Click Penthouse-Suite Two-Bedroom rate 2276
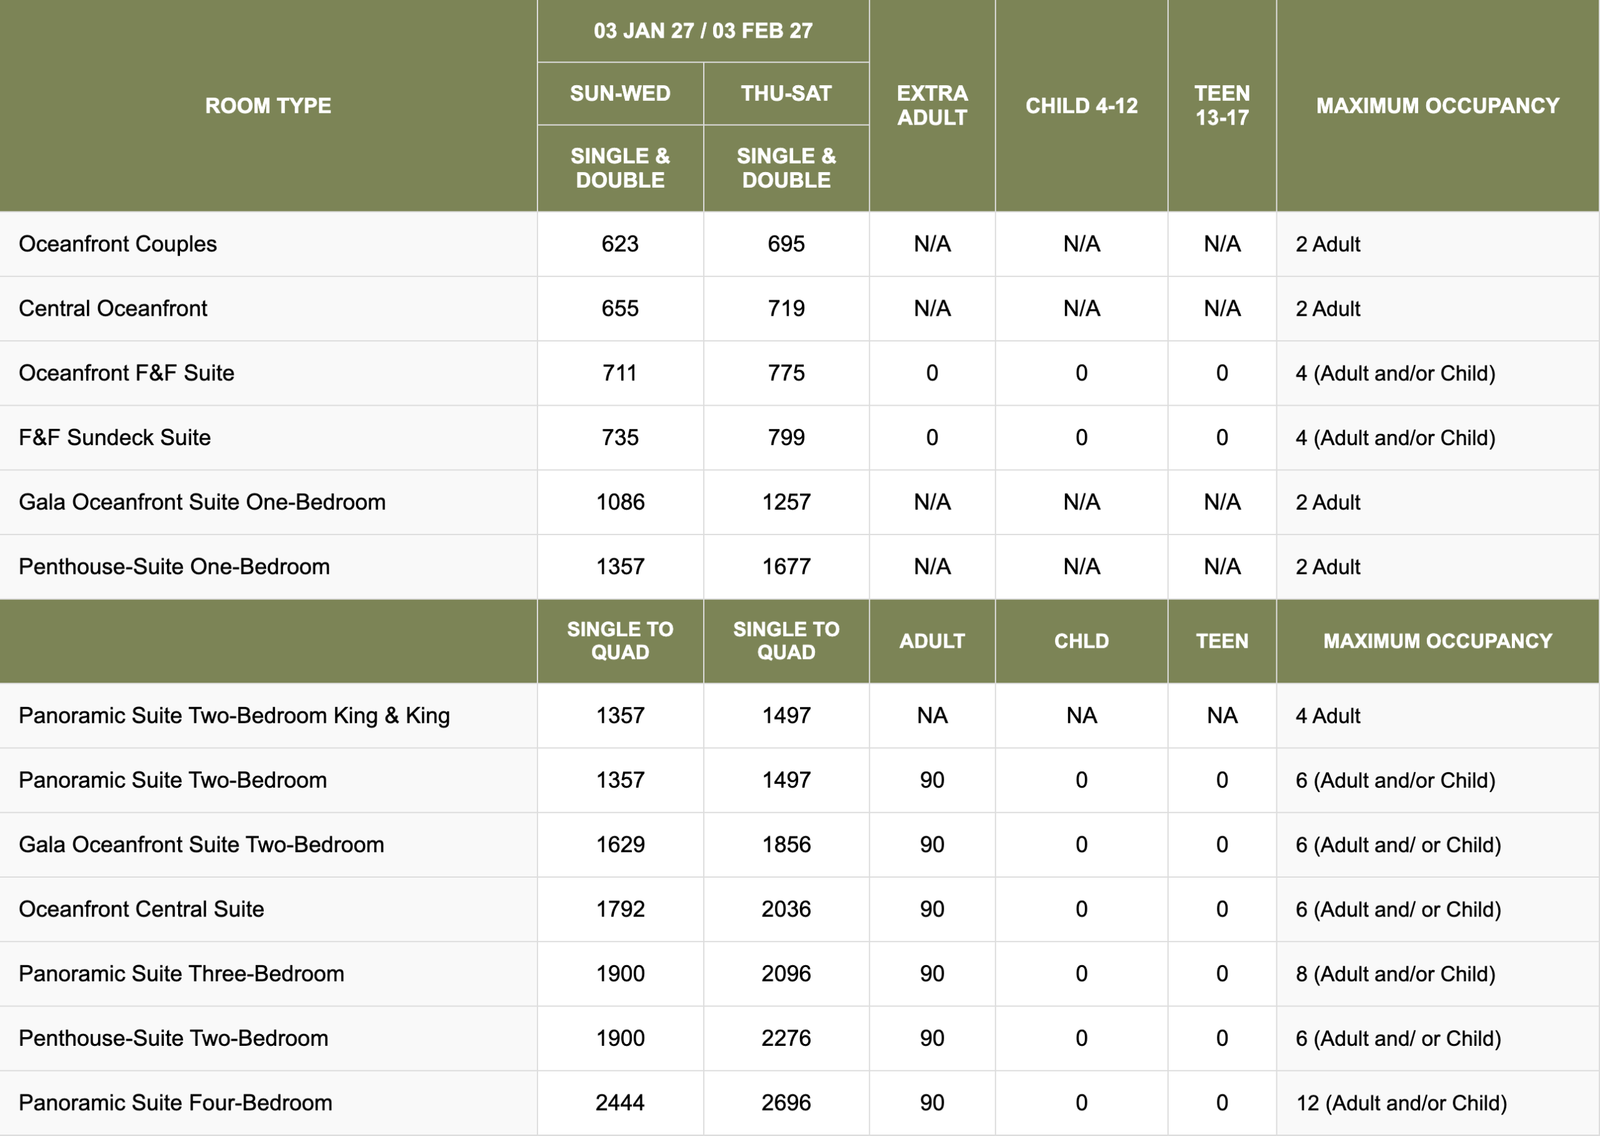 tap(786, 1038)
